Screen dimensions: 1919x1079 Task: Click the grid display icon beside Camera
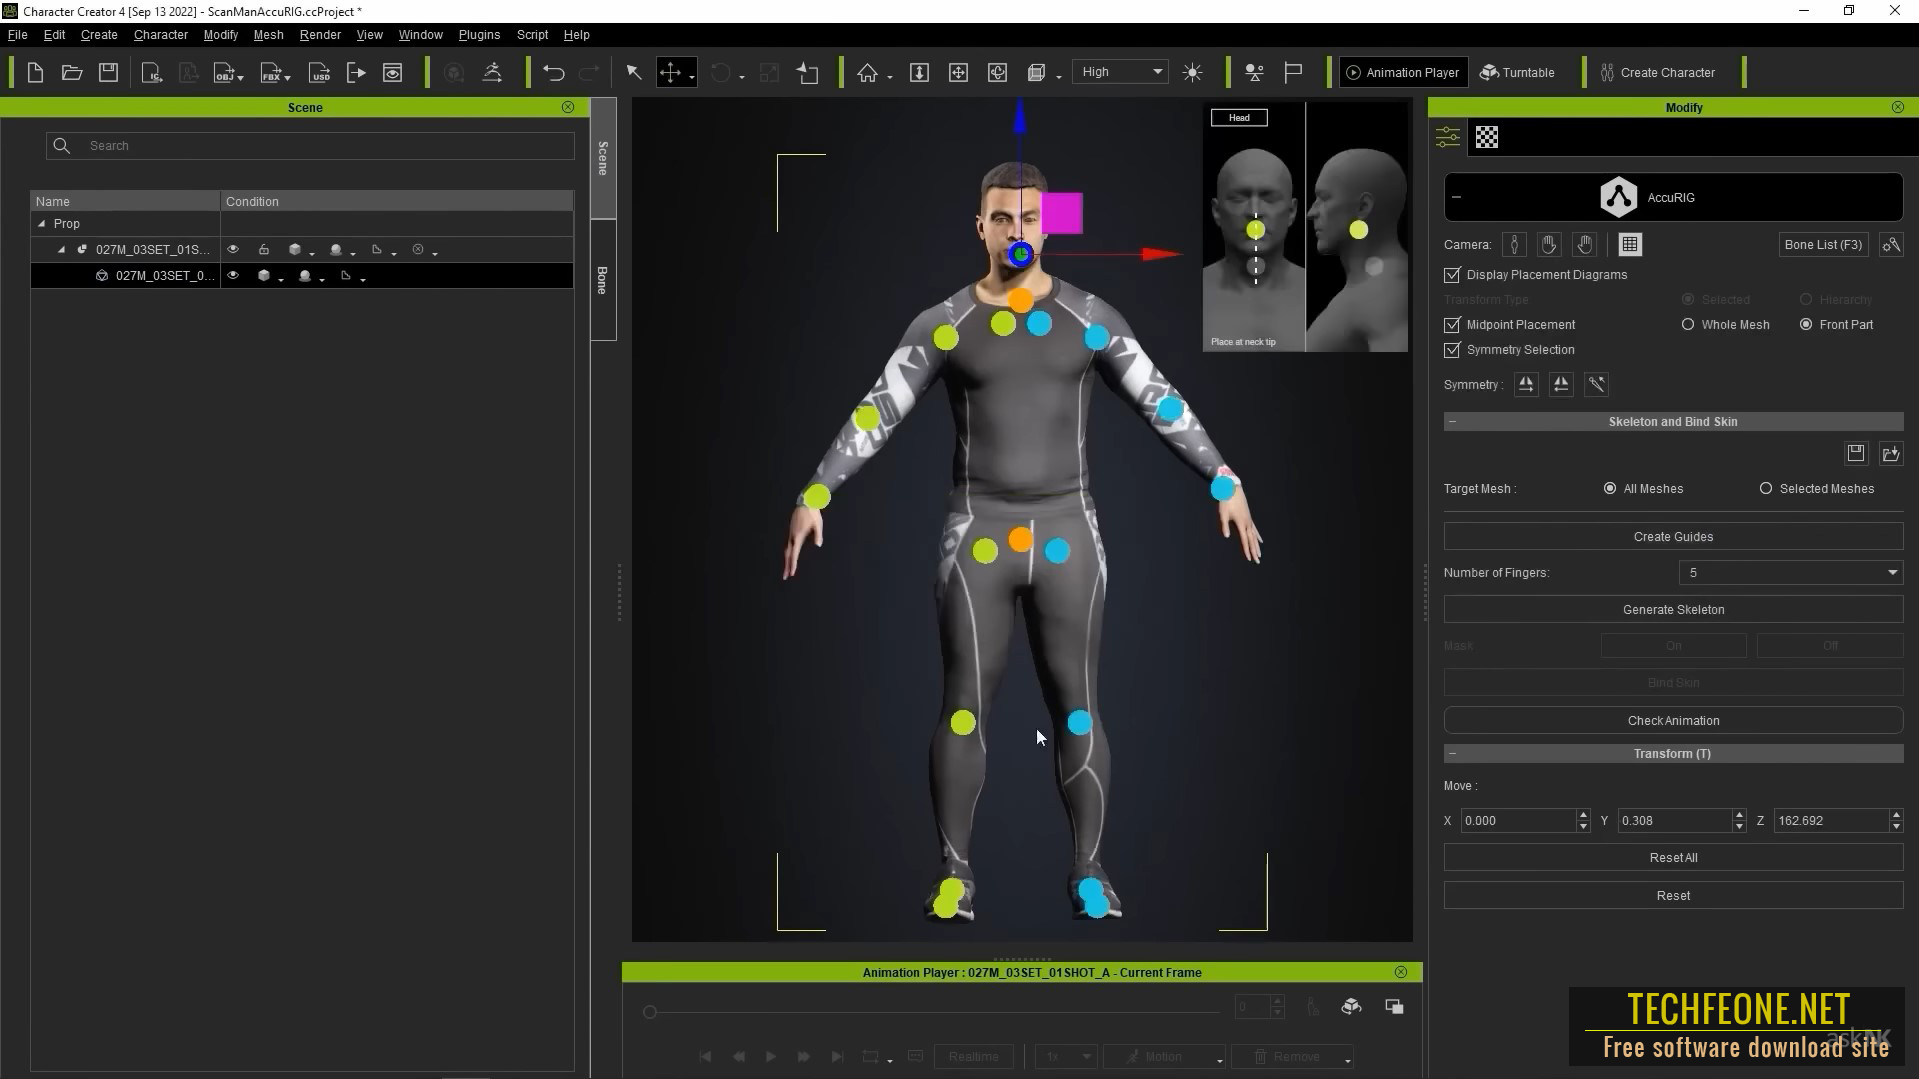click(1630, 244)
